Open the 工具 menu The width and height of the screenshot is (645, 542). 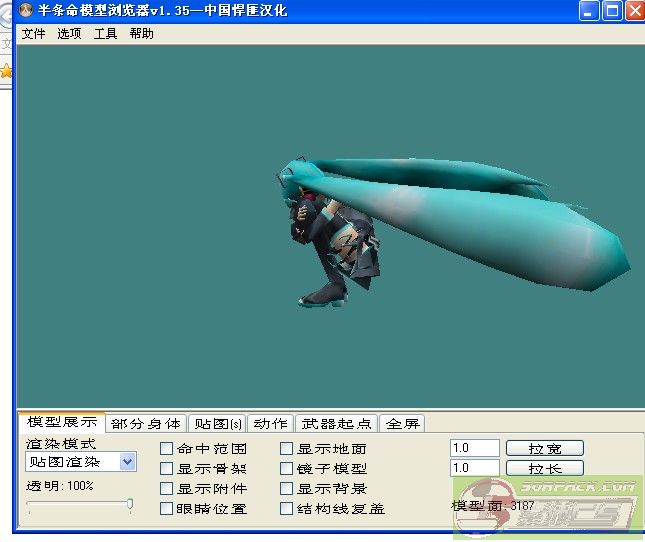(105, 34)
